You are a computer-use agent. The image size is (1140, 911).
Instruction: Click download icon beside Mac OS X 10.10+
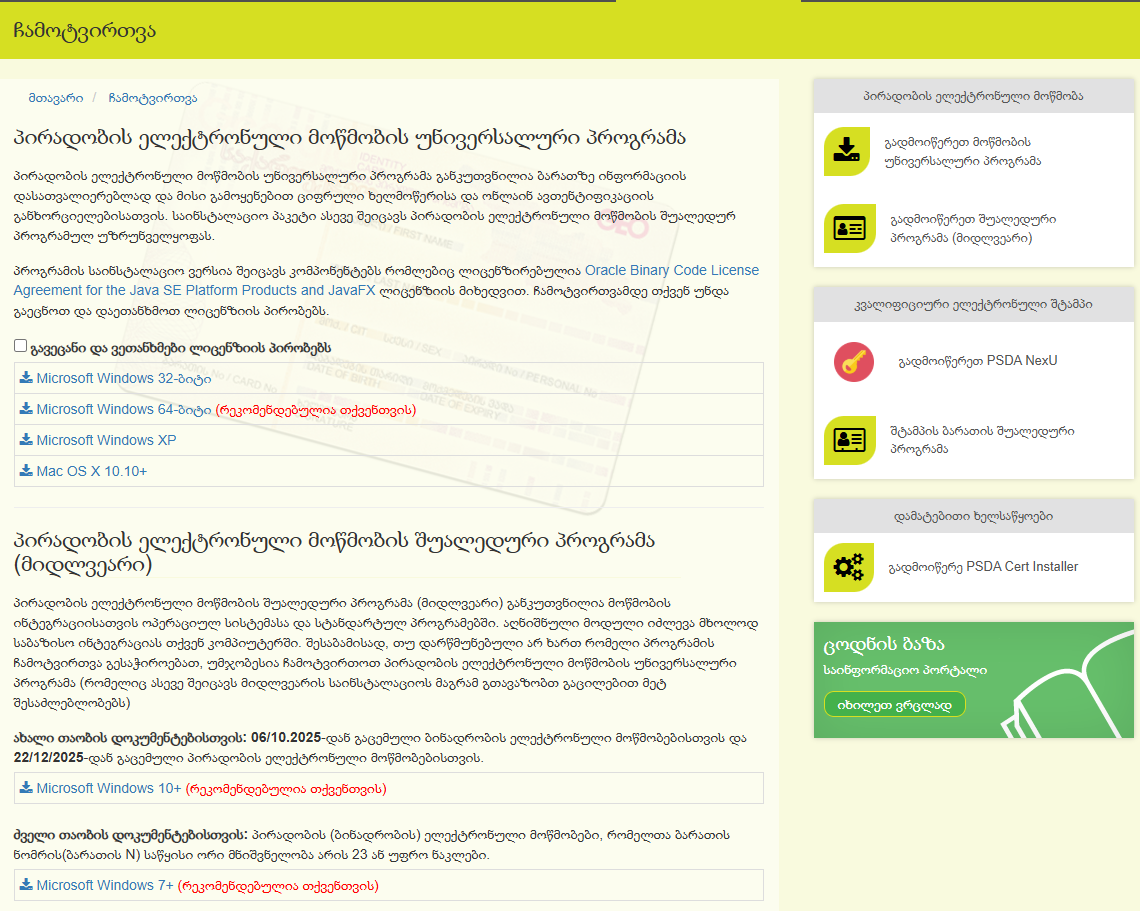pyautogui.click(x=26, y=471)
